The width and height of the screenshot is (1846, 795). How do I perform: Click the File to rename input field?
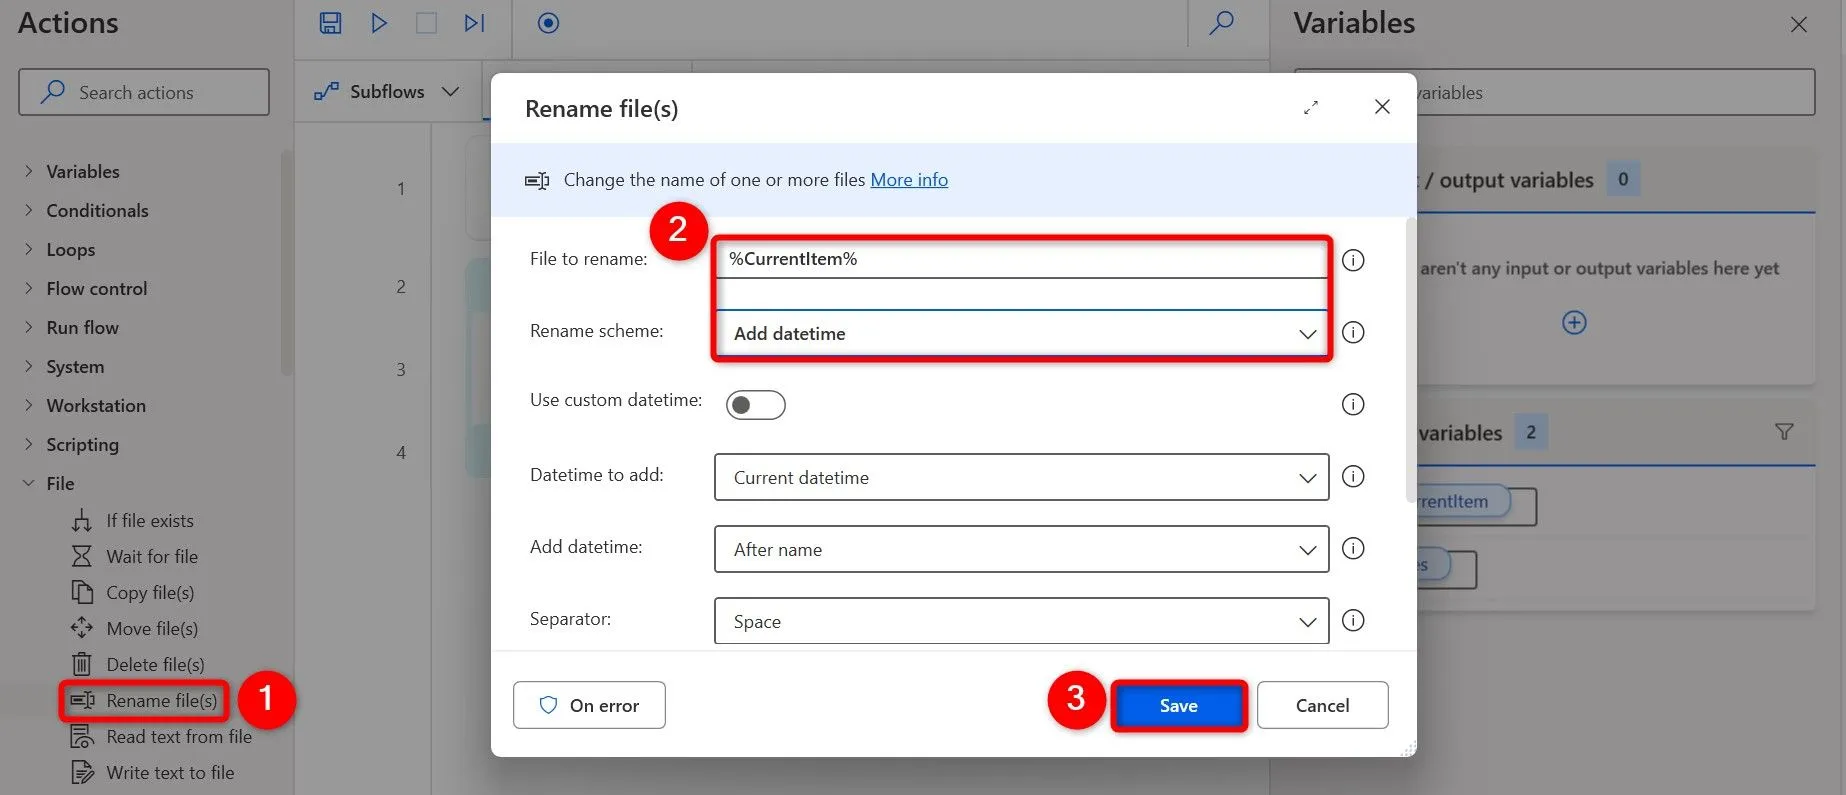coord(1020,259)
